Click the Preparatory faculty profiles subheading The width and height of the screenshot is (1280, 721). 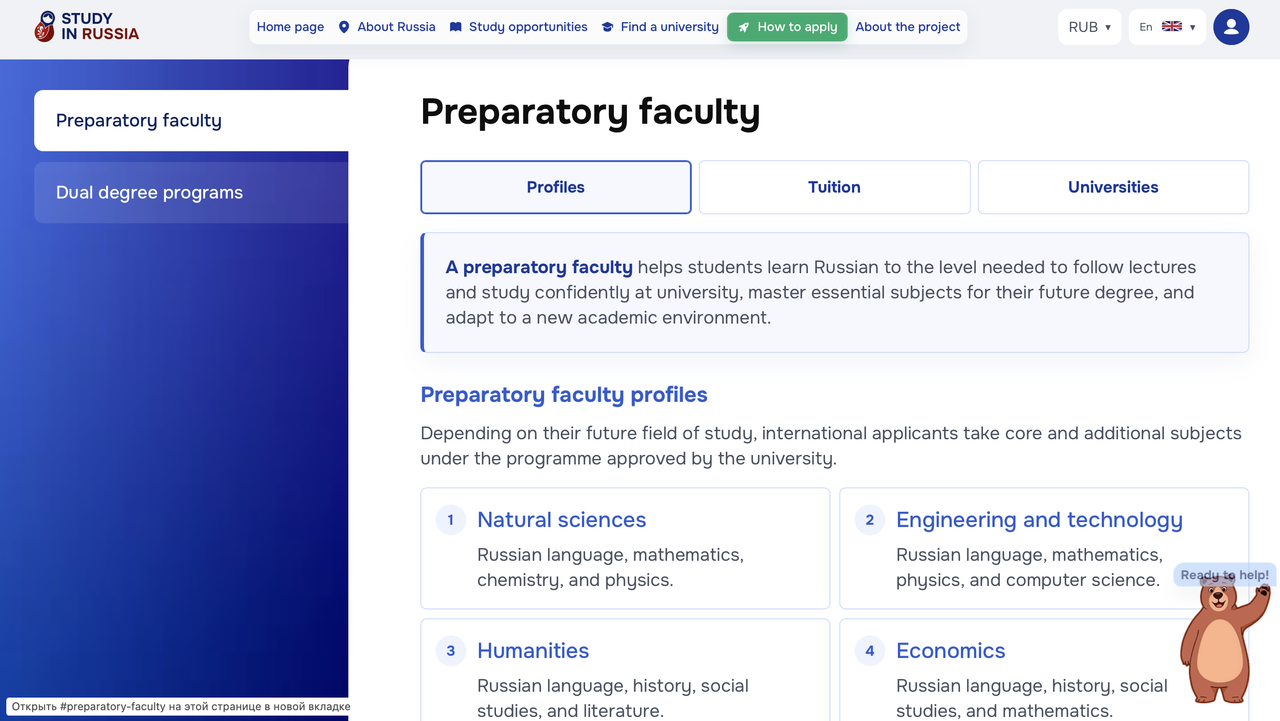pos(564,395)
